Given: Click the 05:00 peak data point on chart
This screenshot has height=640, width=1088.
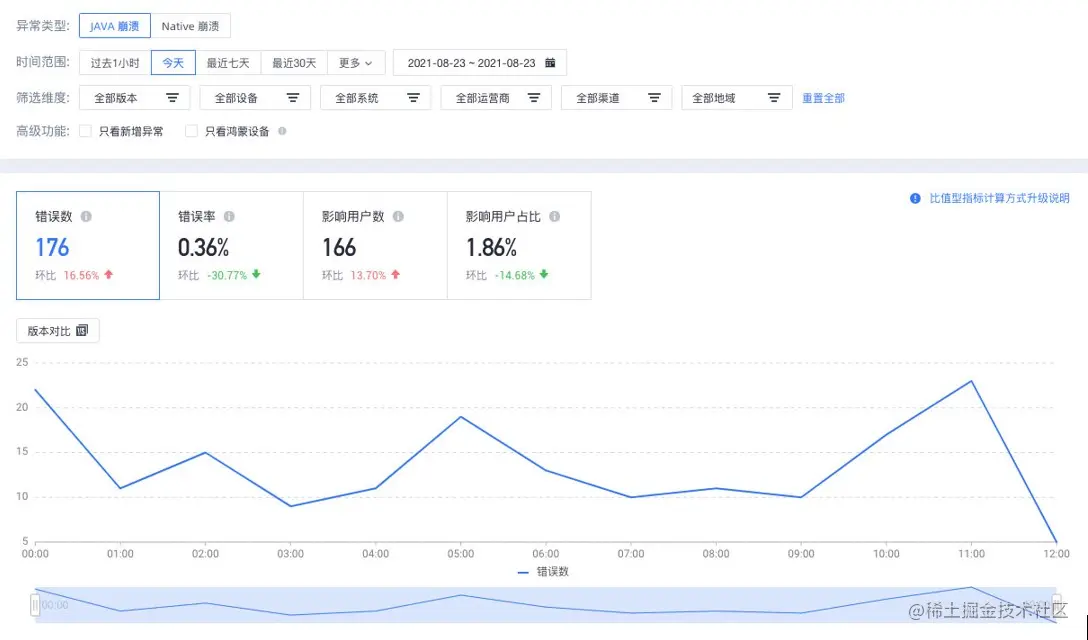Looking at the screenshot, I should tap(461, 417).
